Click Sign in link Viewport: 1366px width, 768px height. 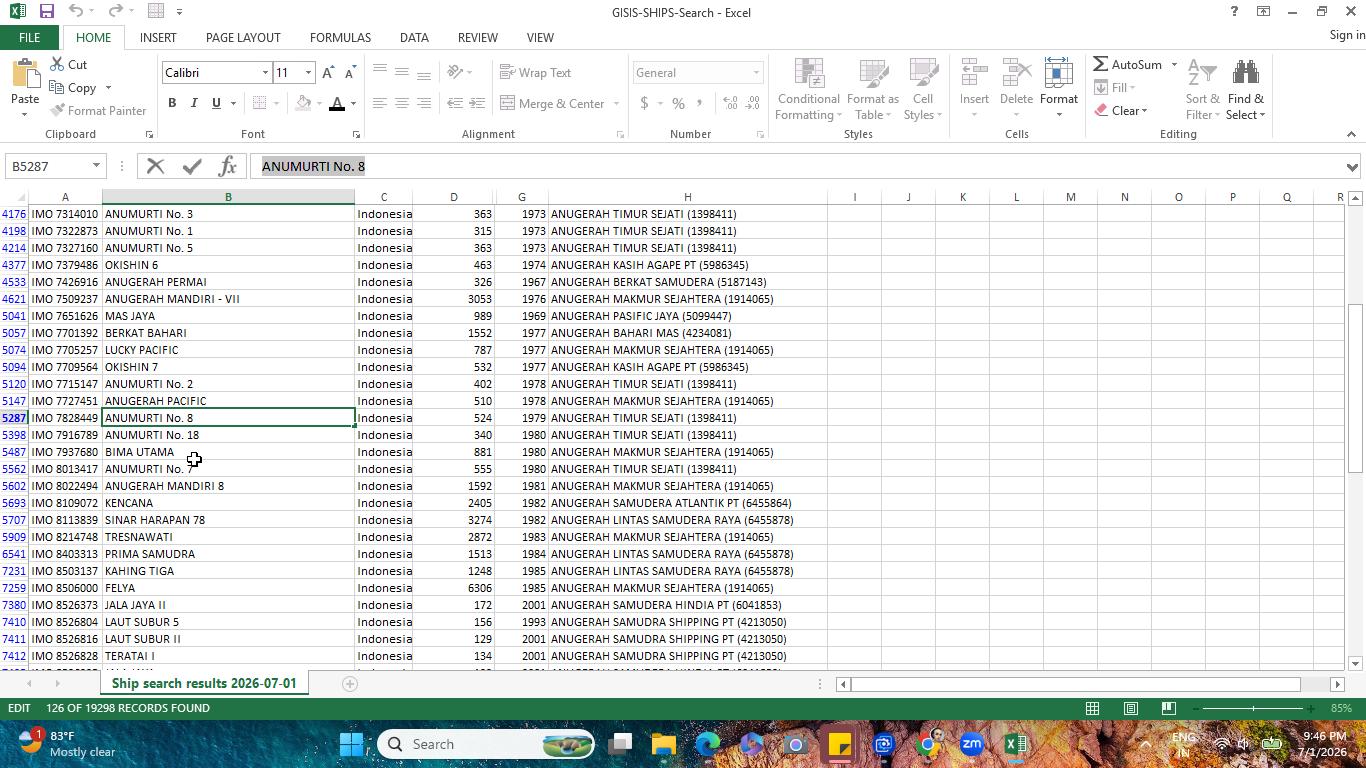click(x=1347, y=35)
